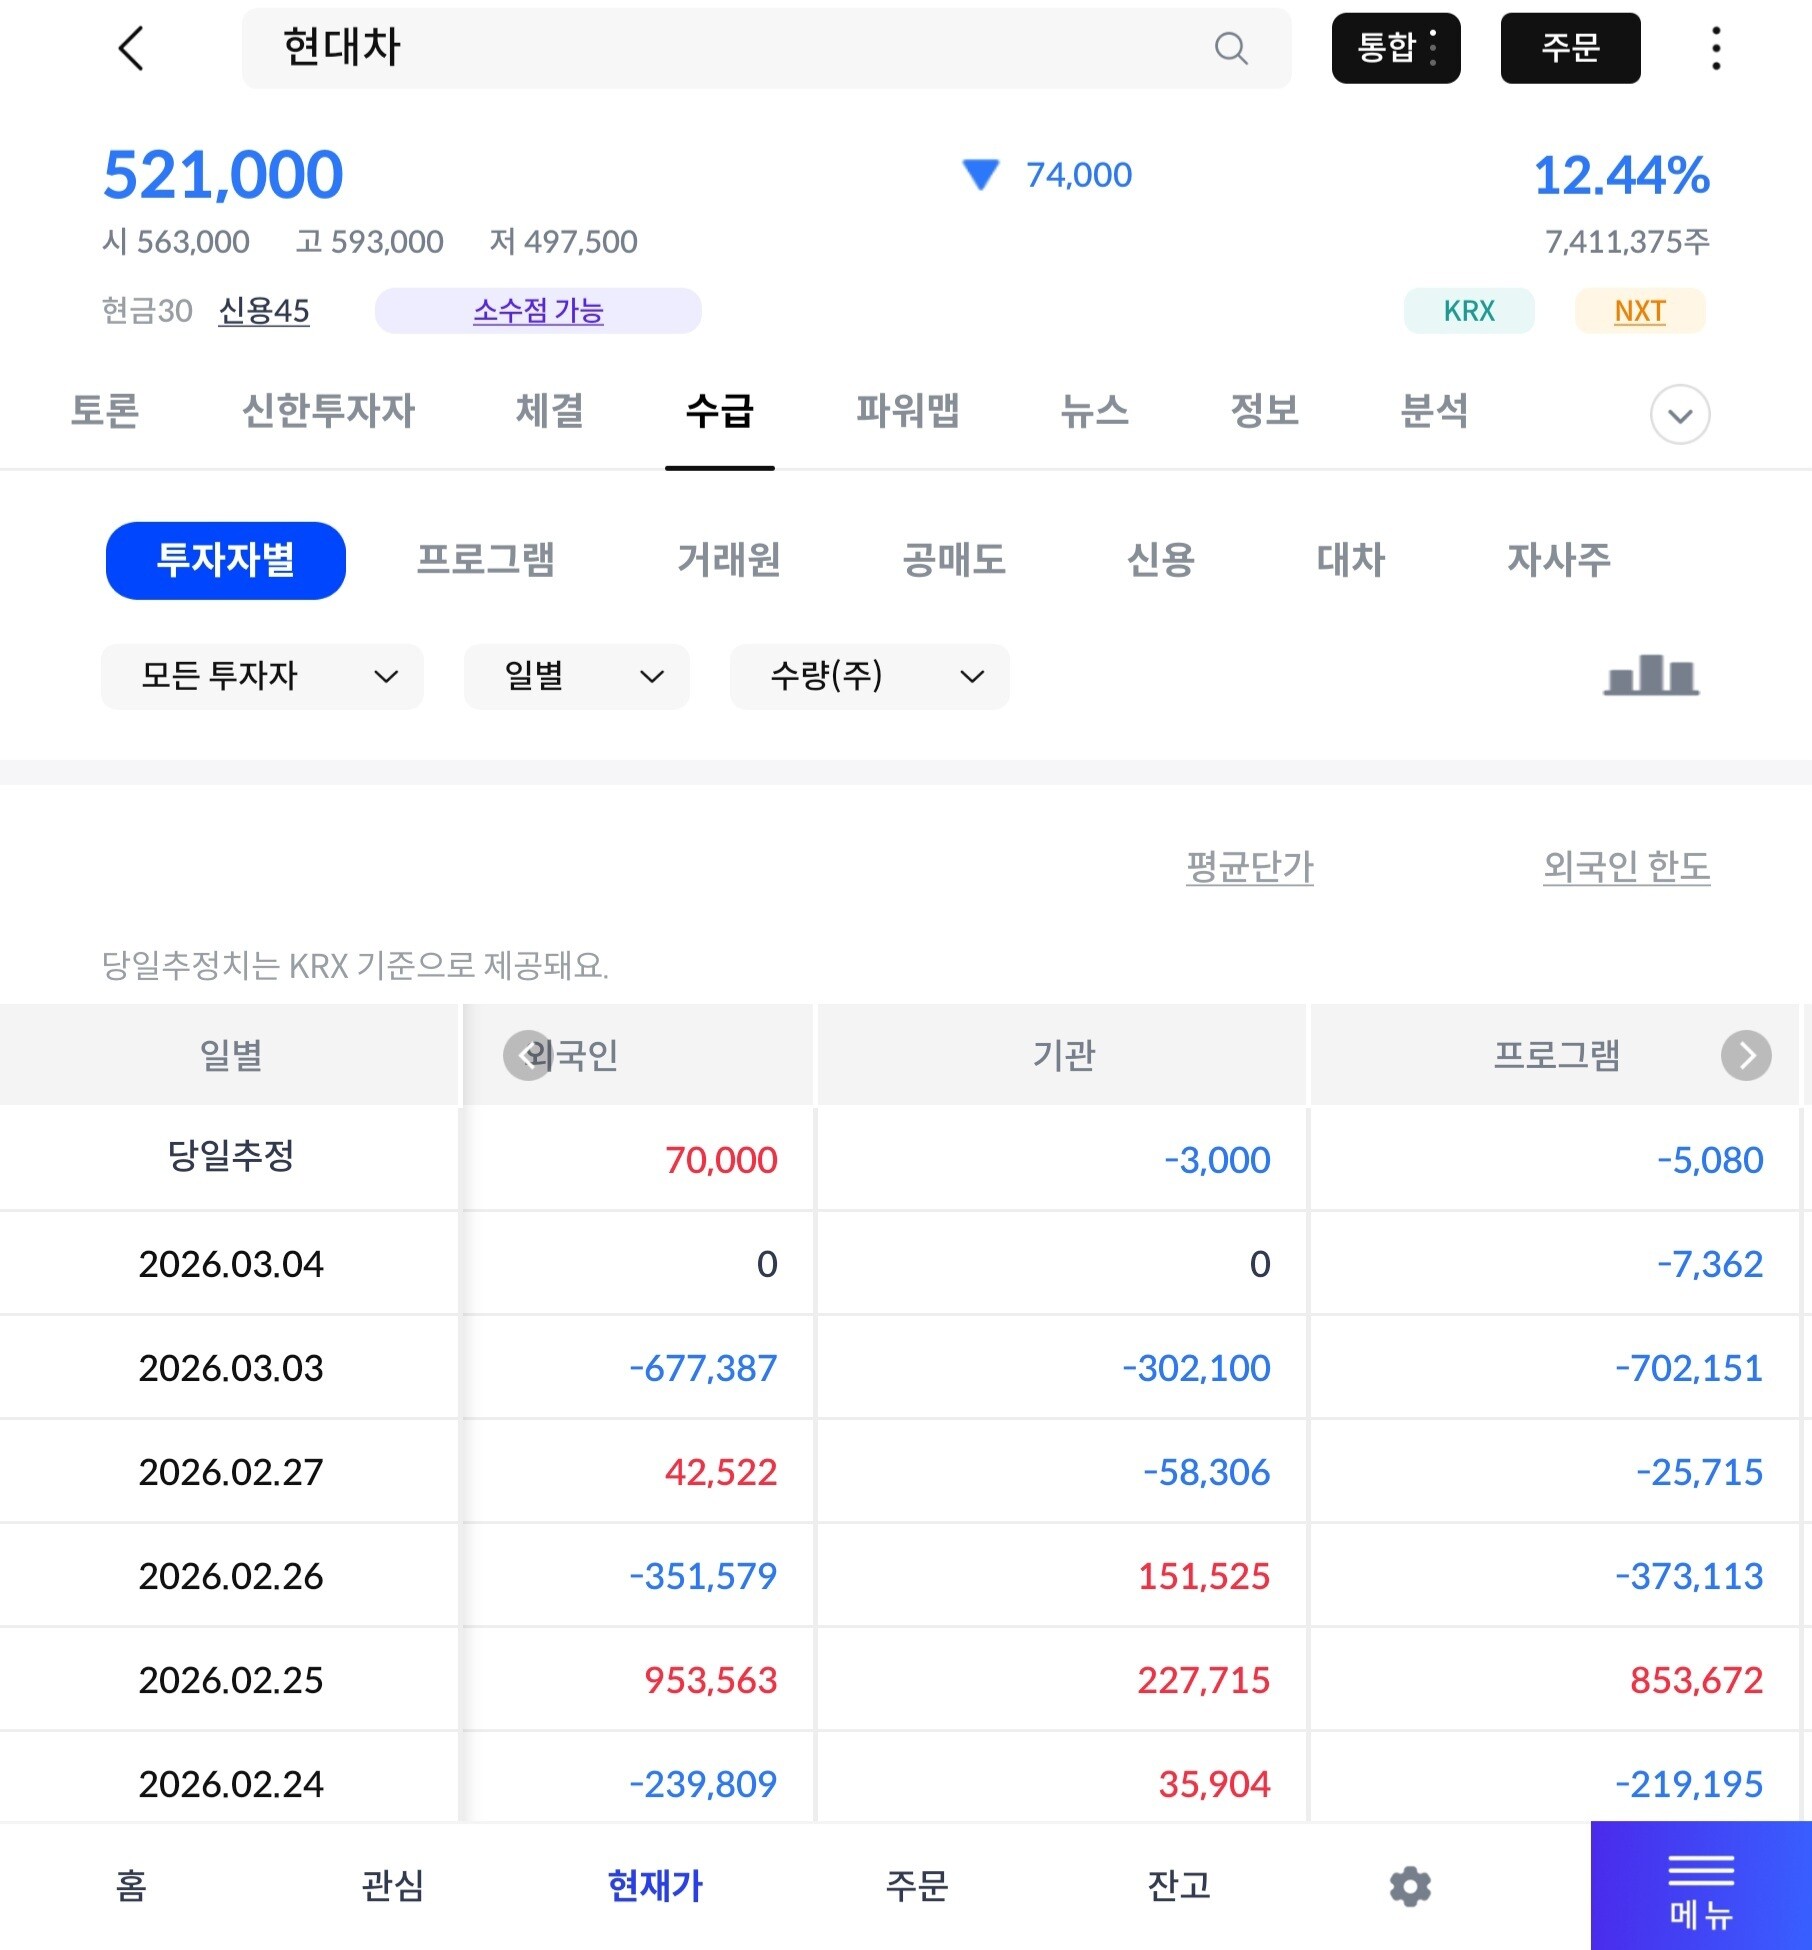
Task: Click the 소수점 가능 link
Action: pos(538,311)
